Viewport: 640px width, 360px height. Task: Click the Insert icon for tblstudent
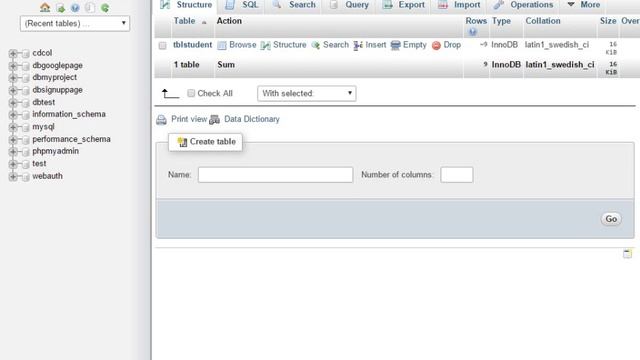coord(358,45)
